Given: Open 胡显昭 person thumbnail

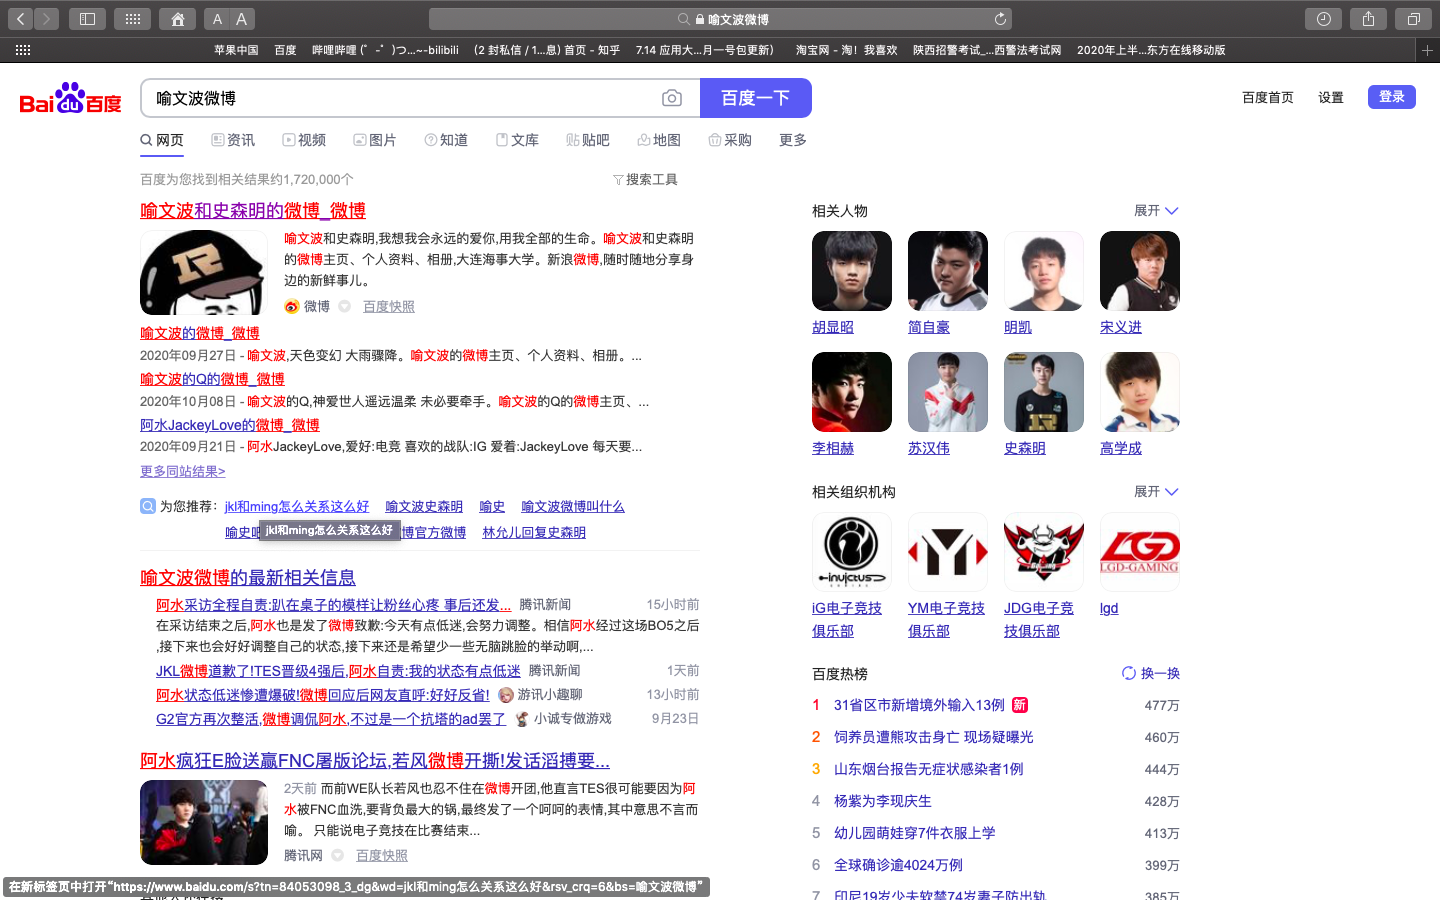Looking at the screenshot, I should click(852, 271).
